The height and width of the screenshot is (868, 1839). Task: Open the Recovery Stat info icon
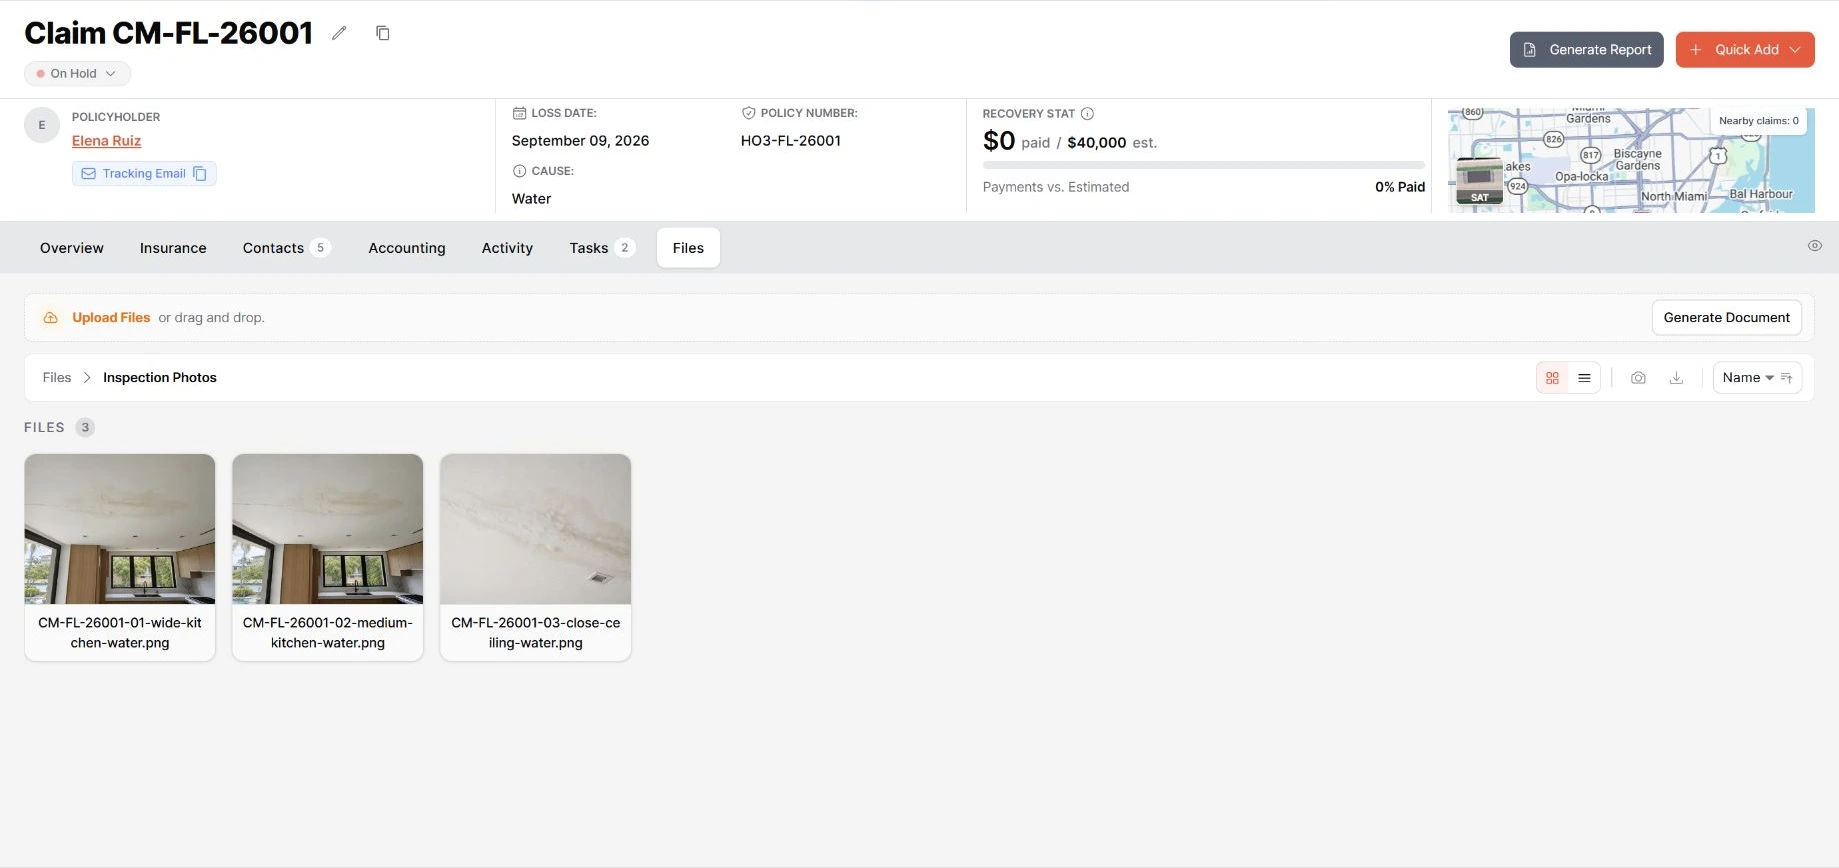pos(1088,114)
